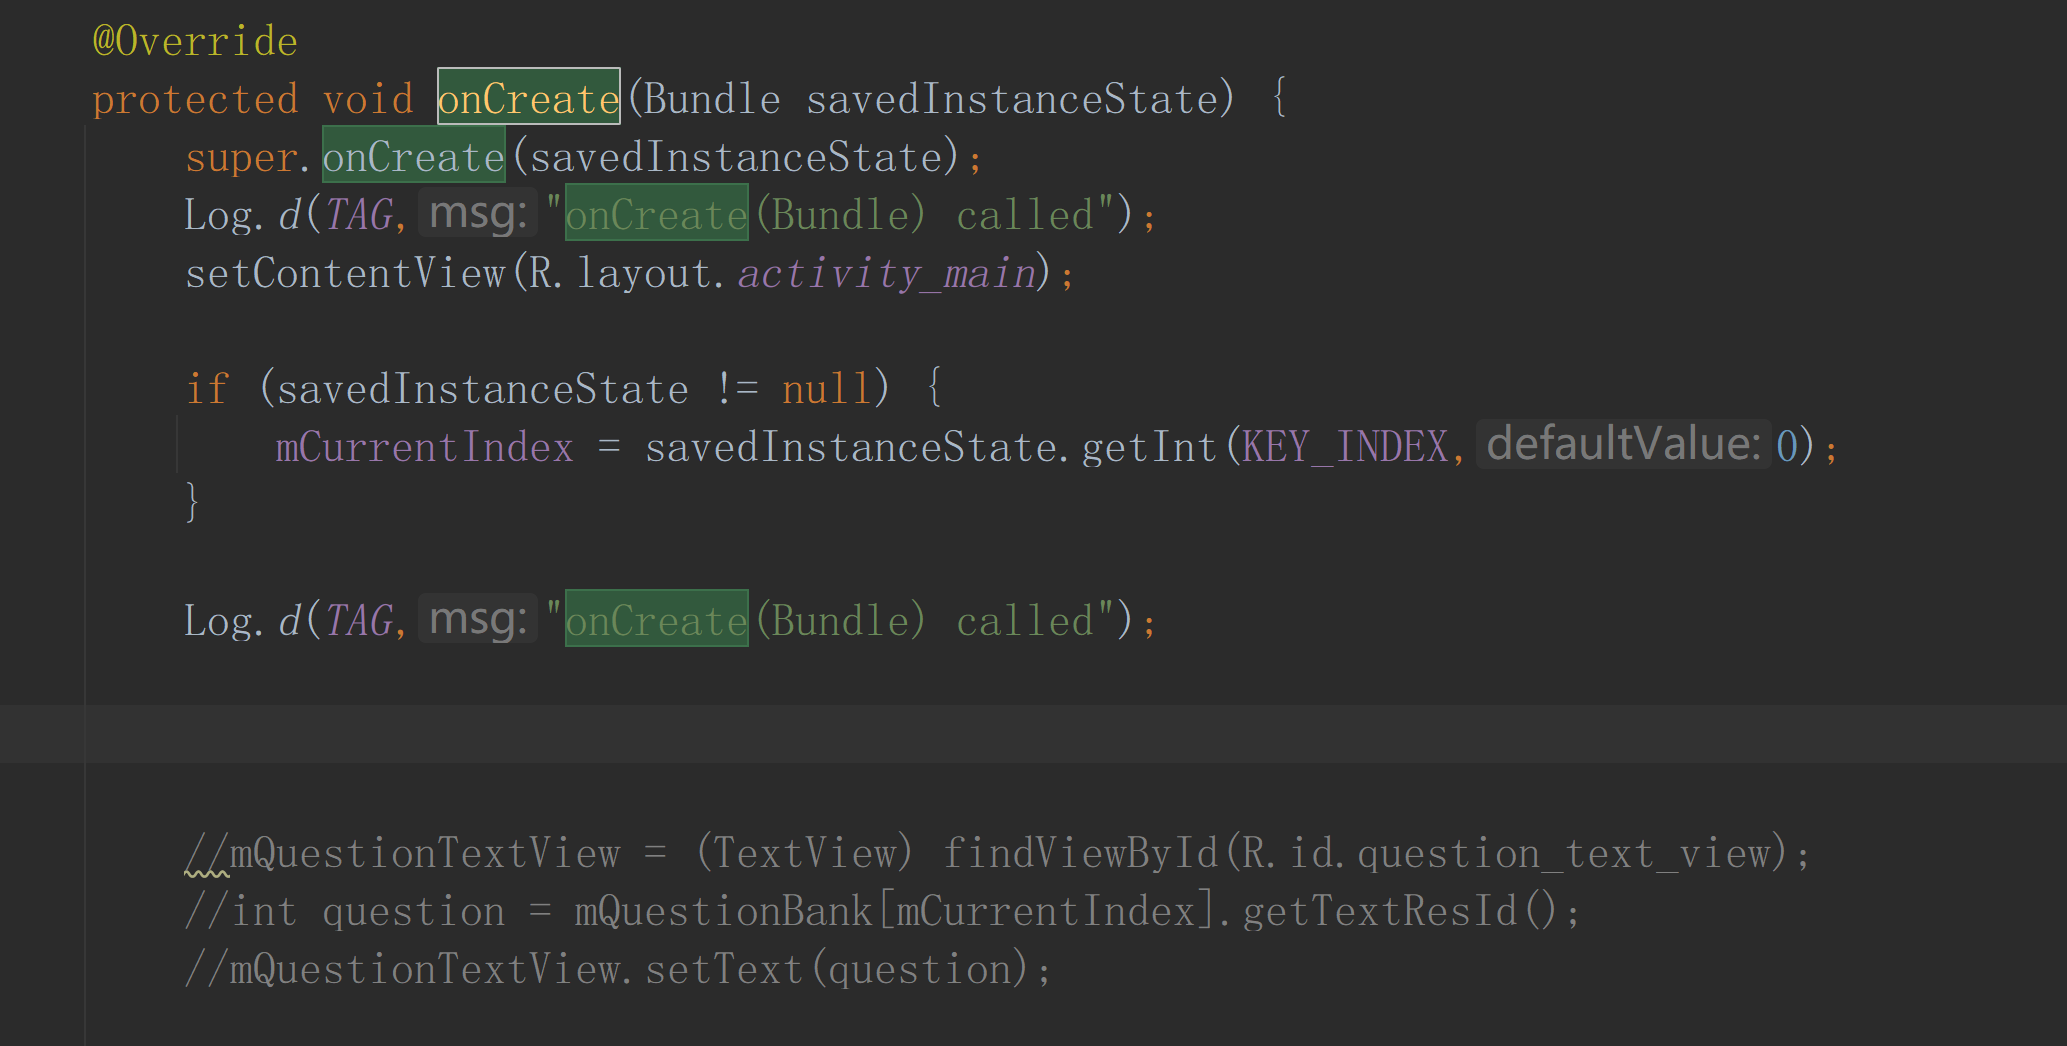The image size is (2067, 1046).
Task: Click the 'protected' keyword
Action: pyautogui.click(x=195, y=100)
